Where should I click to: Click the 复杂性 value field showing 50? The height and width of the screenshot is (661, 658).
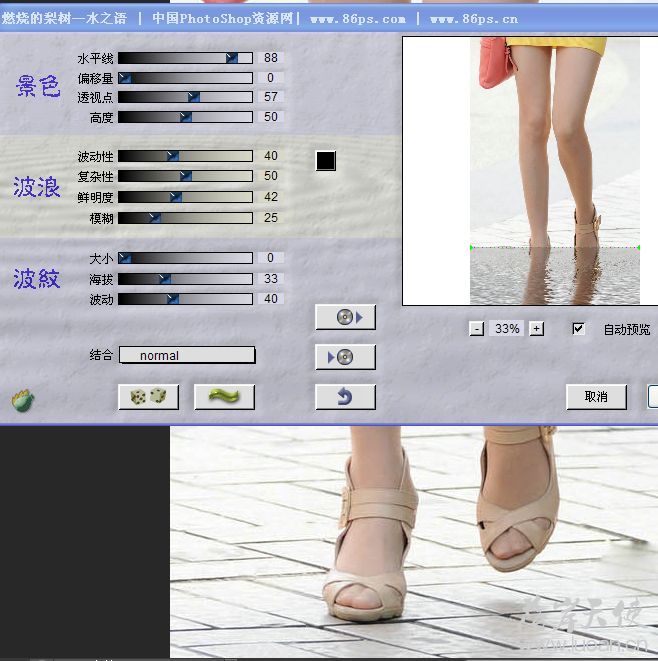pyautogui.click(x=271, y=176)
